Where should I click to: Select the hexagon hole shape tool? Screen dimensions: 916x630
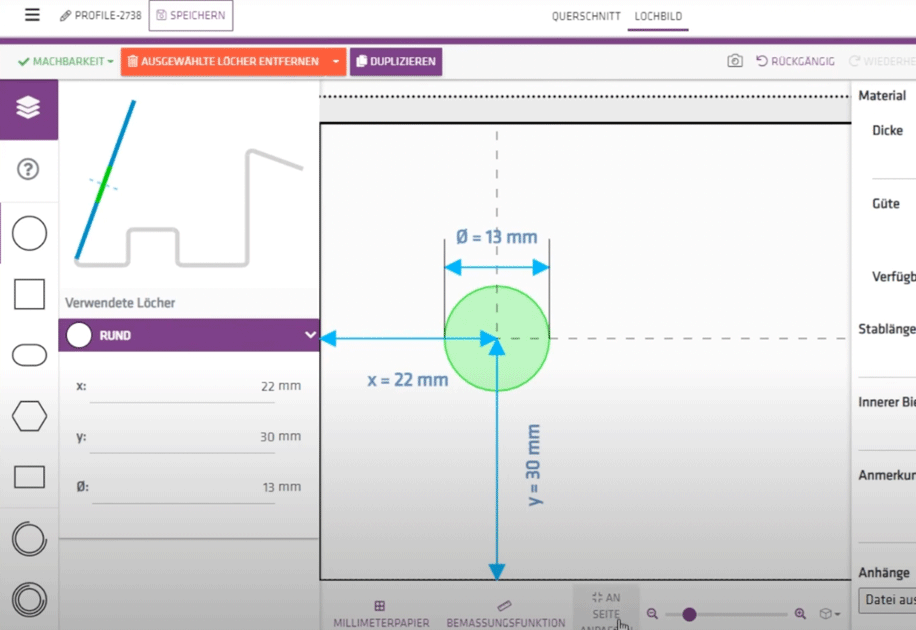point(29,416)
